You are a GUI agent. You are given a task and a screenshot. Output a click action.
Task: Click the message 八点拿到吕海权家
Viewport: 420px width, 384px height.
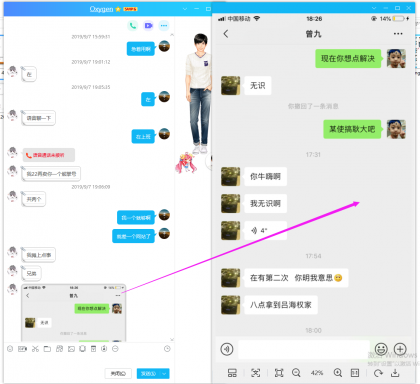[x=281, y=305]
